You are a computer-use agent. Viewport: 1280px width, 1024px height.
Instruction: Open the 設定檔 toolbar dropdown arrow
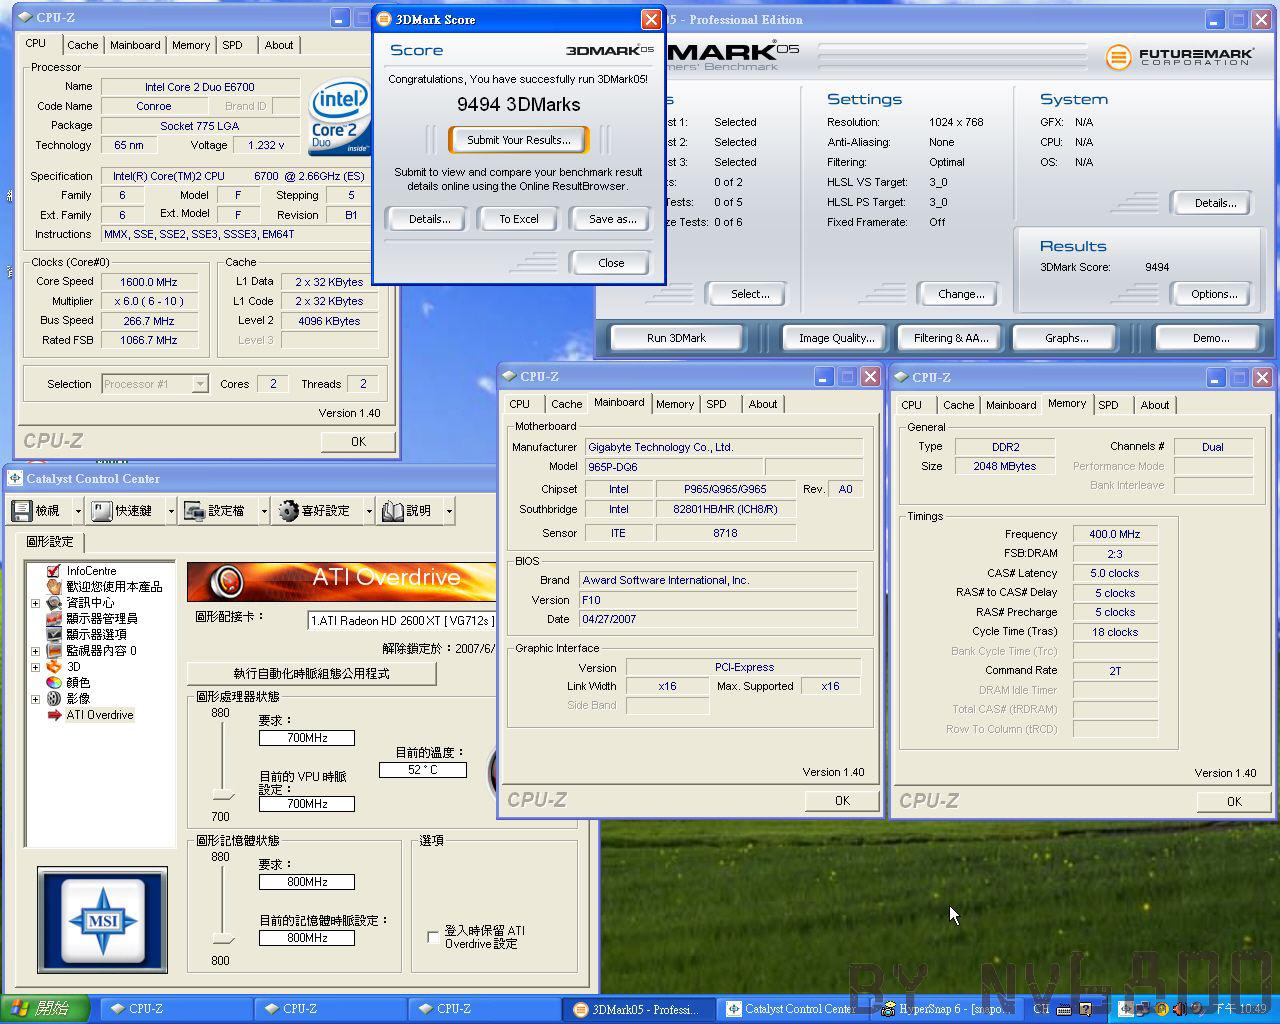pos(264,511)
